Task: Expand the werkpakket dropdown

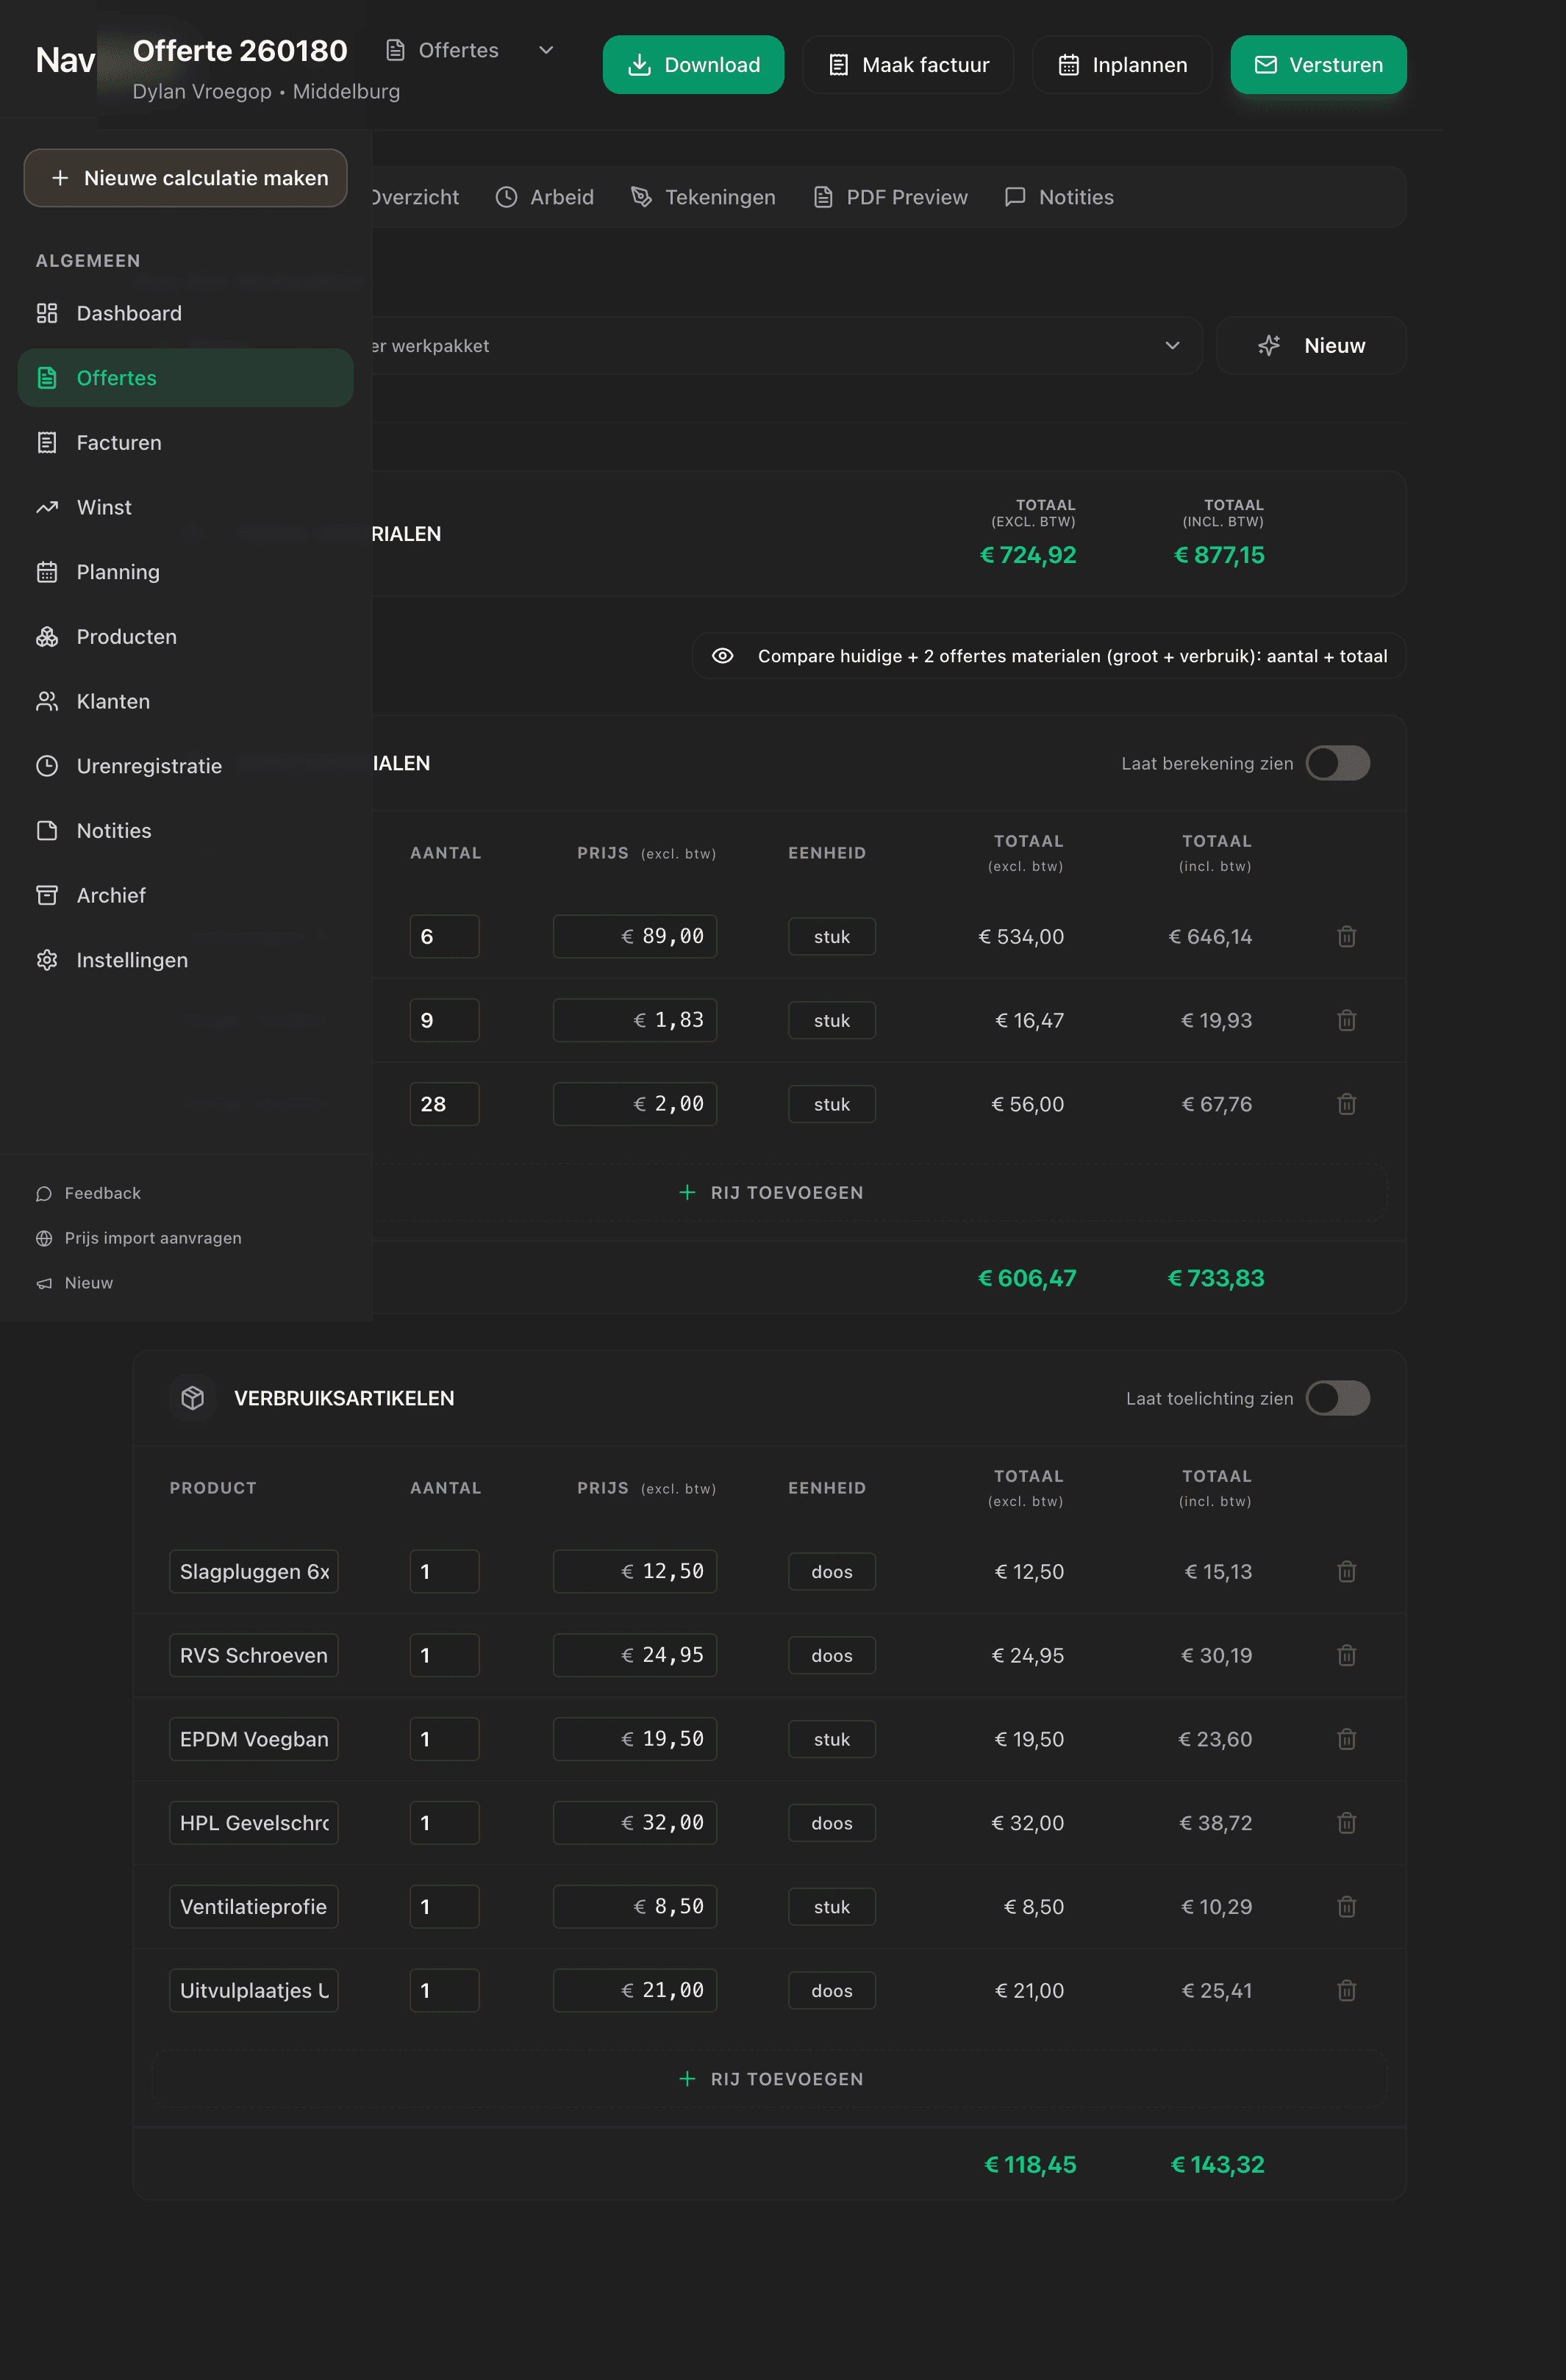Action: [x=1171, y=345]
